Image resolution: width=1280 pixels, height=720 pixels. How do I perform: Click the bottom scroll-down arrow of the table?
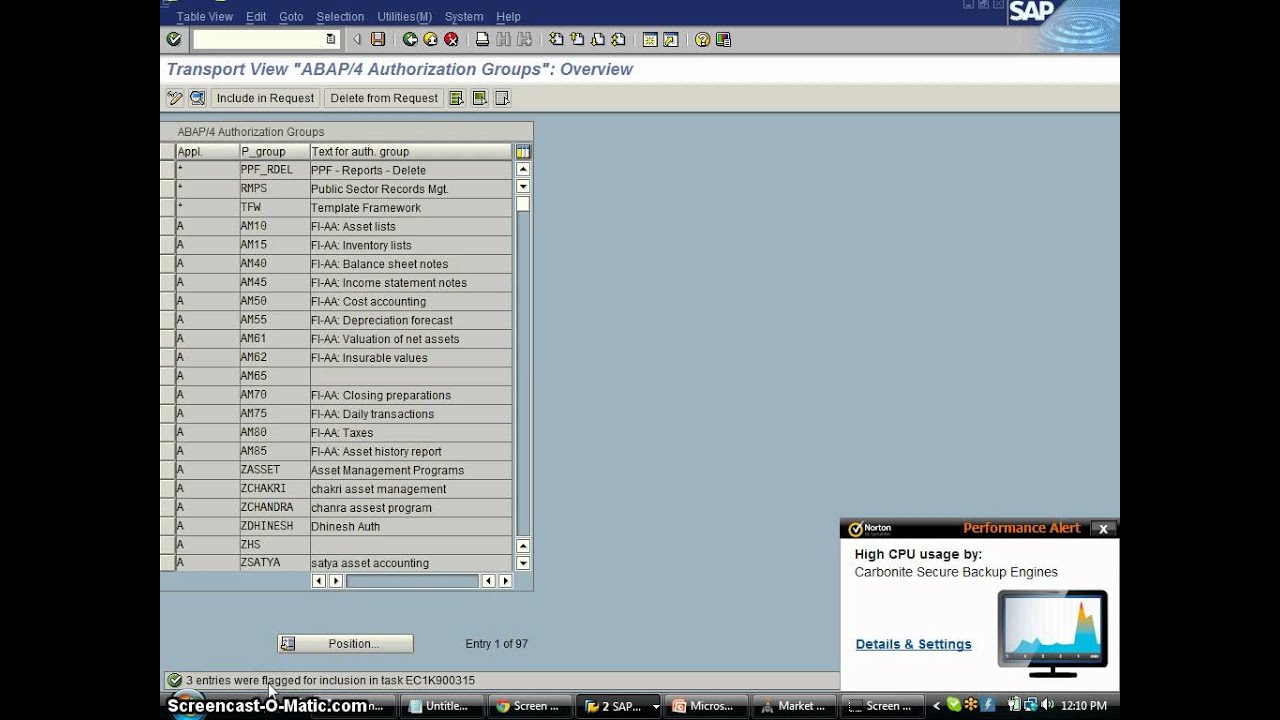pos(523,563)
